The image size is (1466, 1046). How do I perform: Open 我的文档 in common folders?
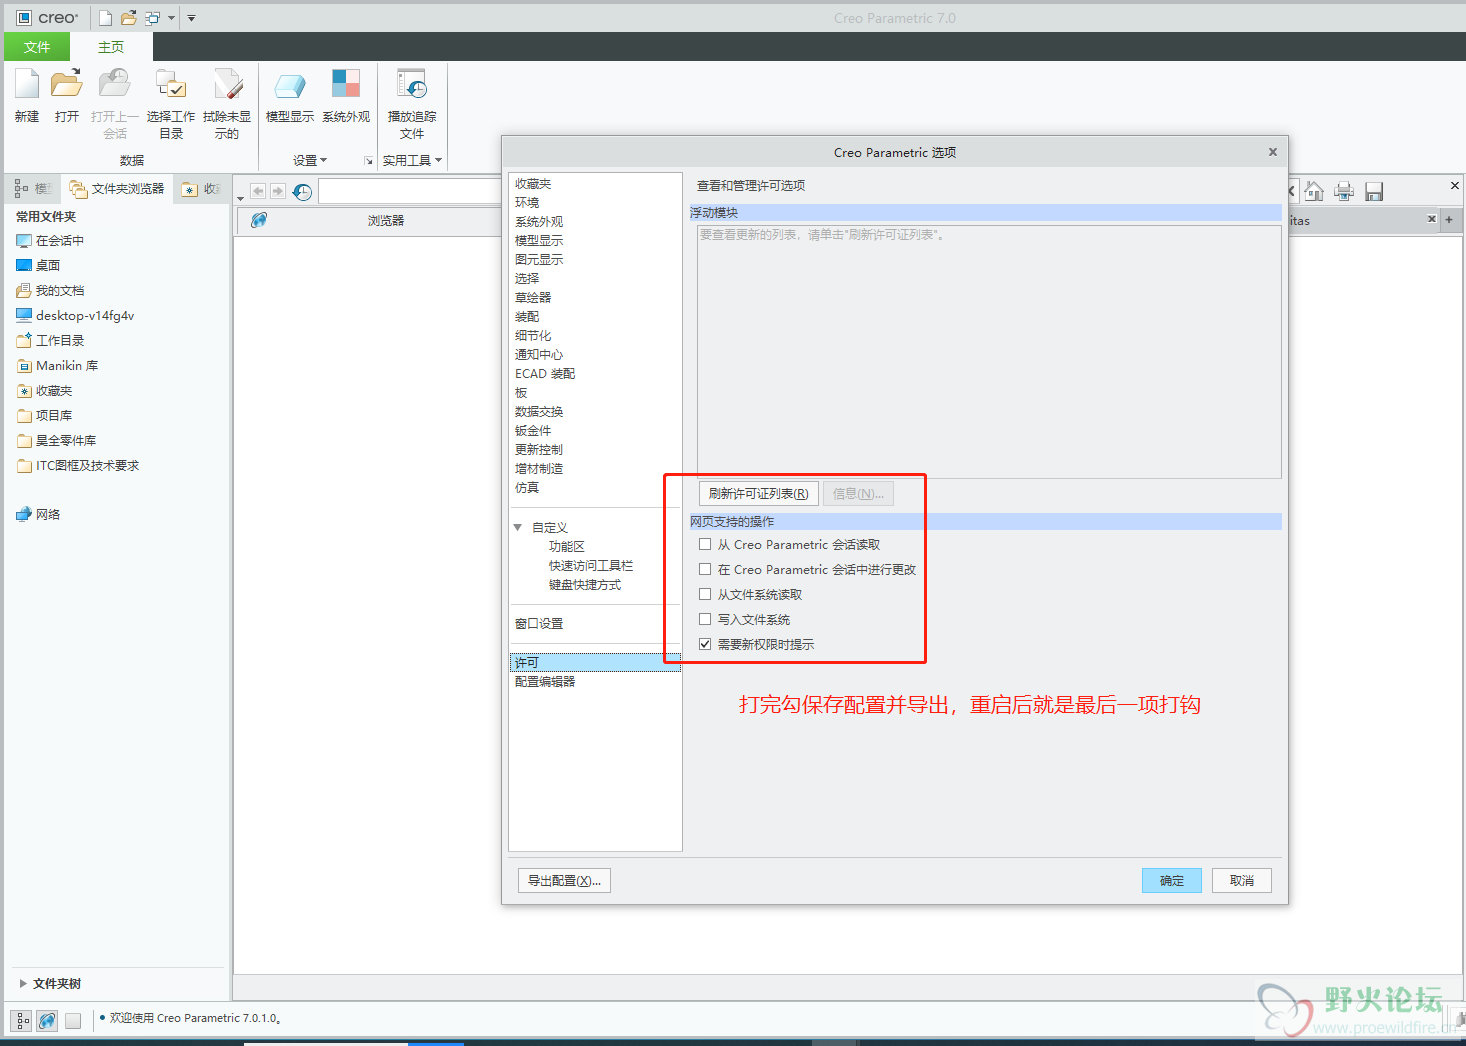(x=50, y=290)
